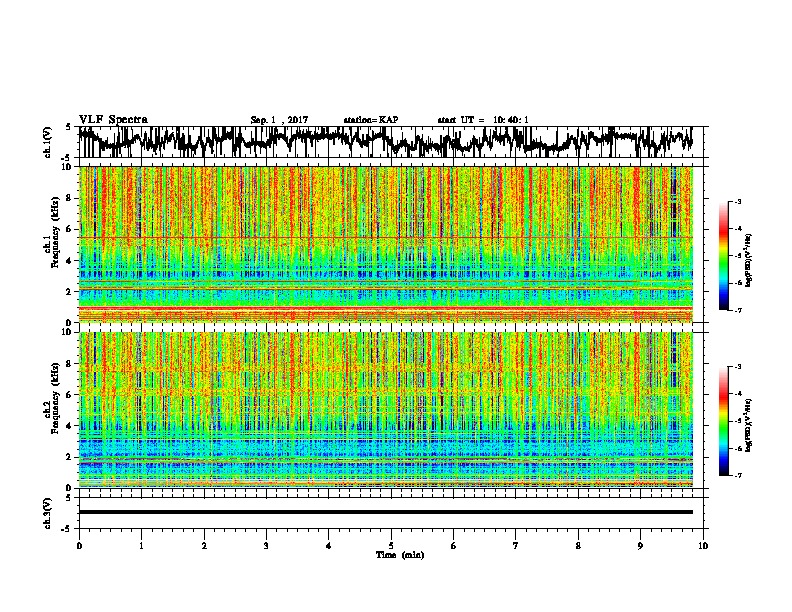Click the ch.2 color bar 'log(PSD)(V²/Hz)' label
Screen dimensions: 792x612
749,425
